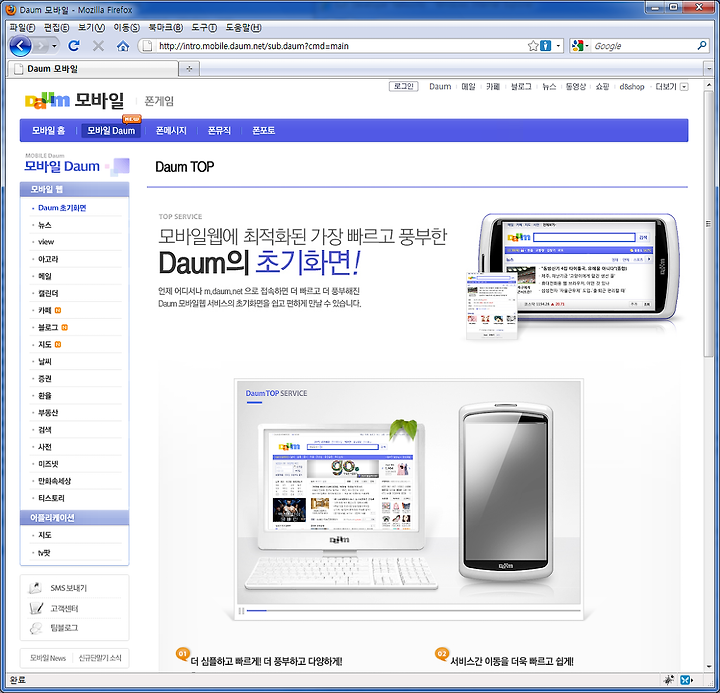The width and height of the screenshot is (720, 693).
Task: Open the back history dropdown arrow
Action: [54, 45]
